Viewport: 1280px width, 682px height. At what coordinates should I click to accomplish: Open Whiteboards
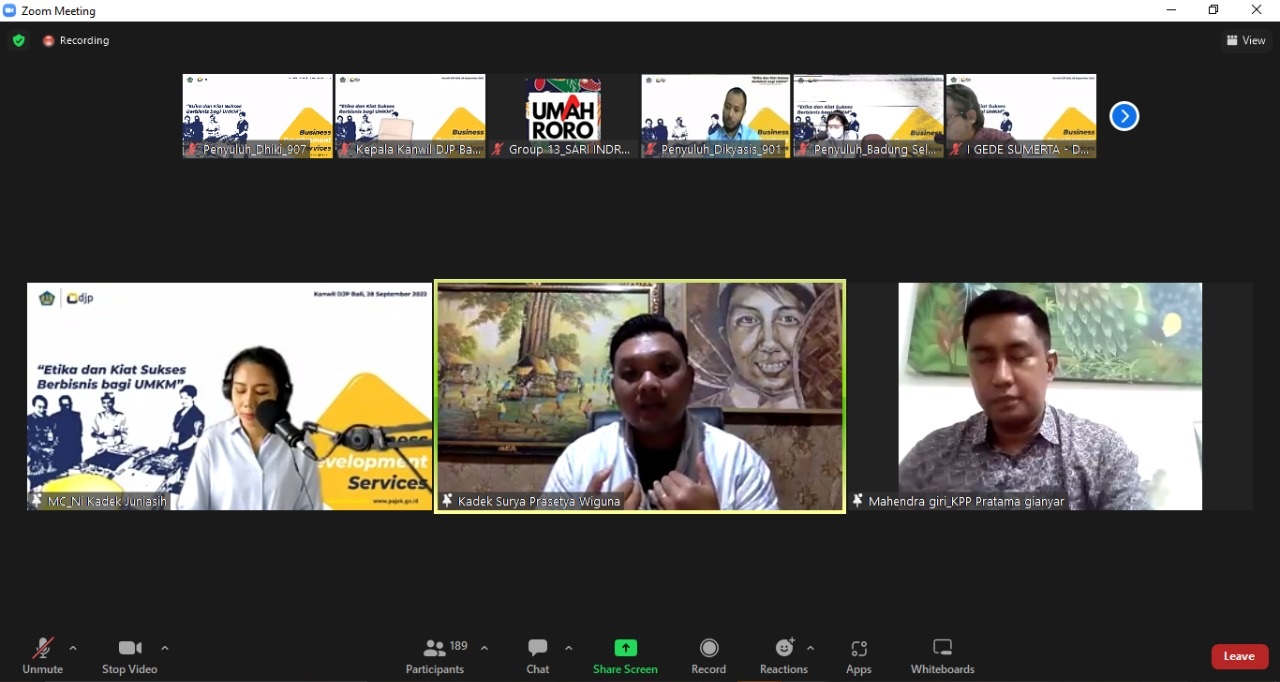[x=942, y=655]
